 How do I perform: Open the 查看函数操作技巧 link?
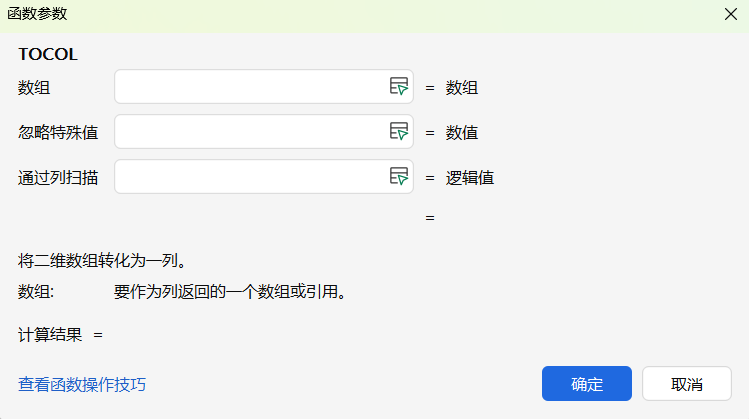[82, 384]
